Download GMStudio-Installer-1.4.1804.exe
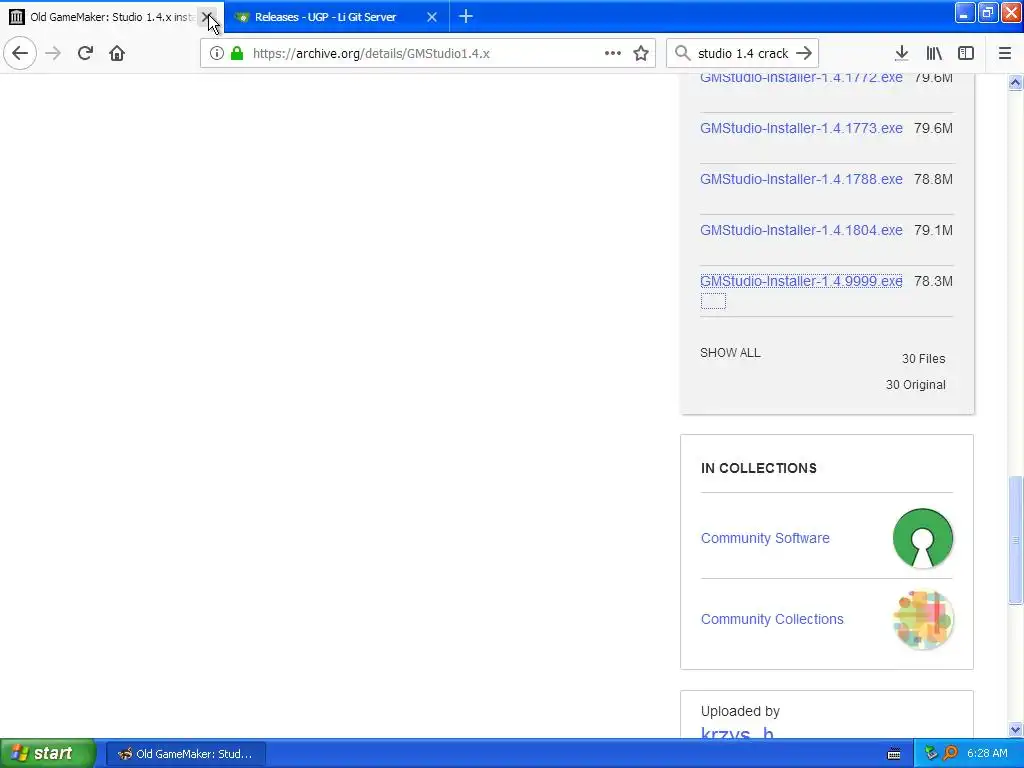 [801, 230]
